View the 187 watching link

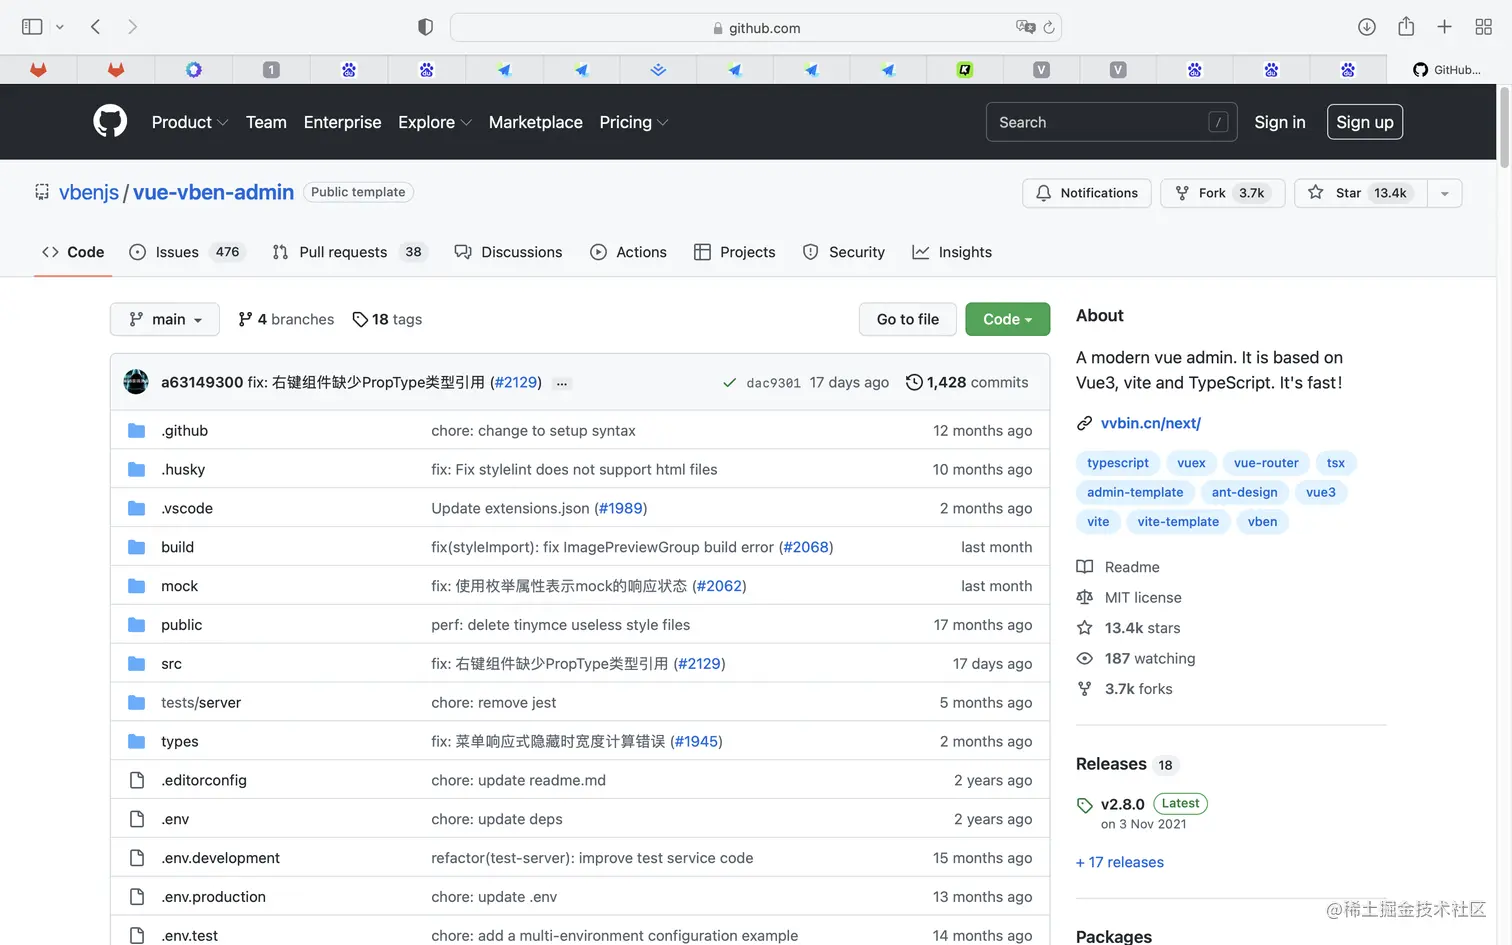[1136, 659]
